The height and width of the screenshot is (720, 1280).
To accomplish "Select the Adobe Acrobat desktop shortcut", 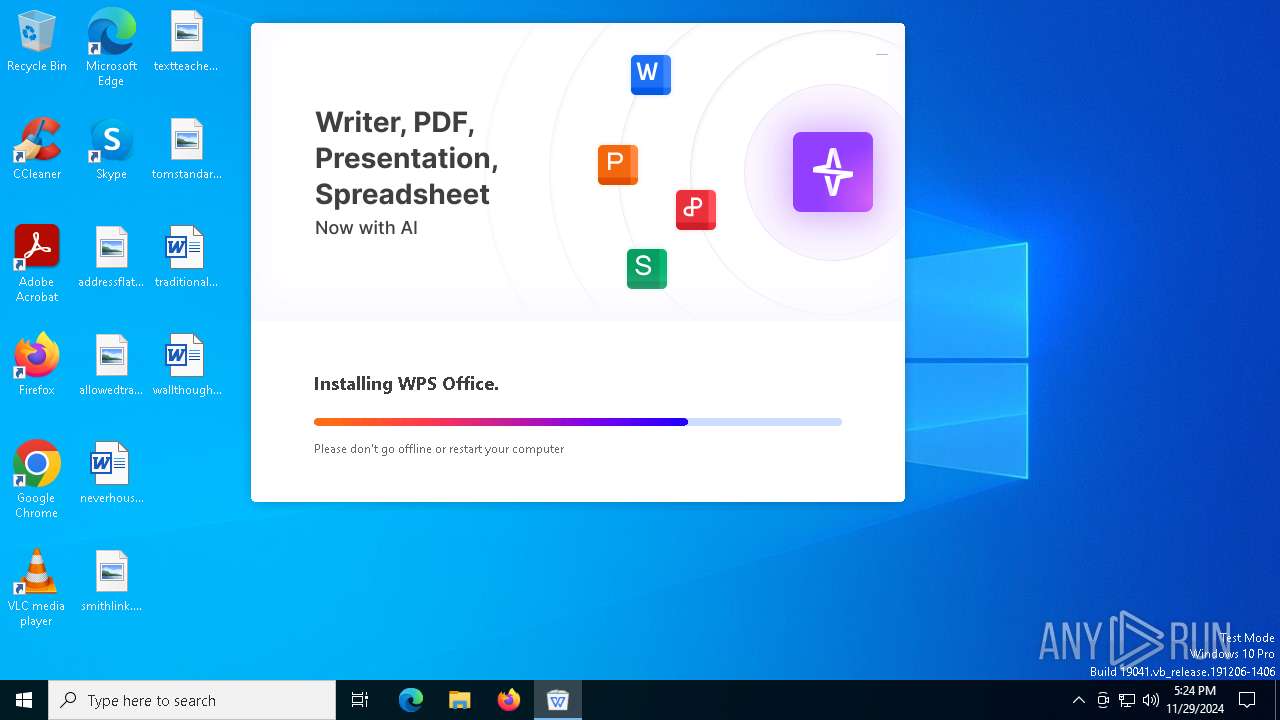I will click(37, 264).
